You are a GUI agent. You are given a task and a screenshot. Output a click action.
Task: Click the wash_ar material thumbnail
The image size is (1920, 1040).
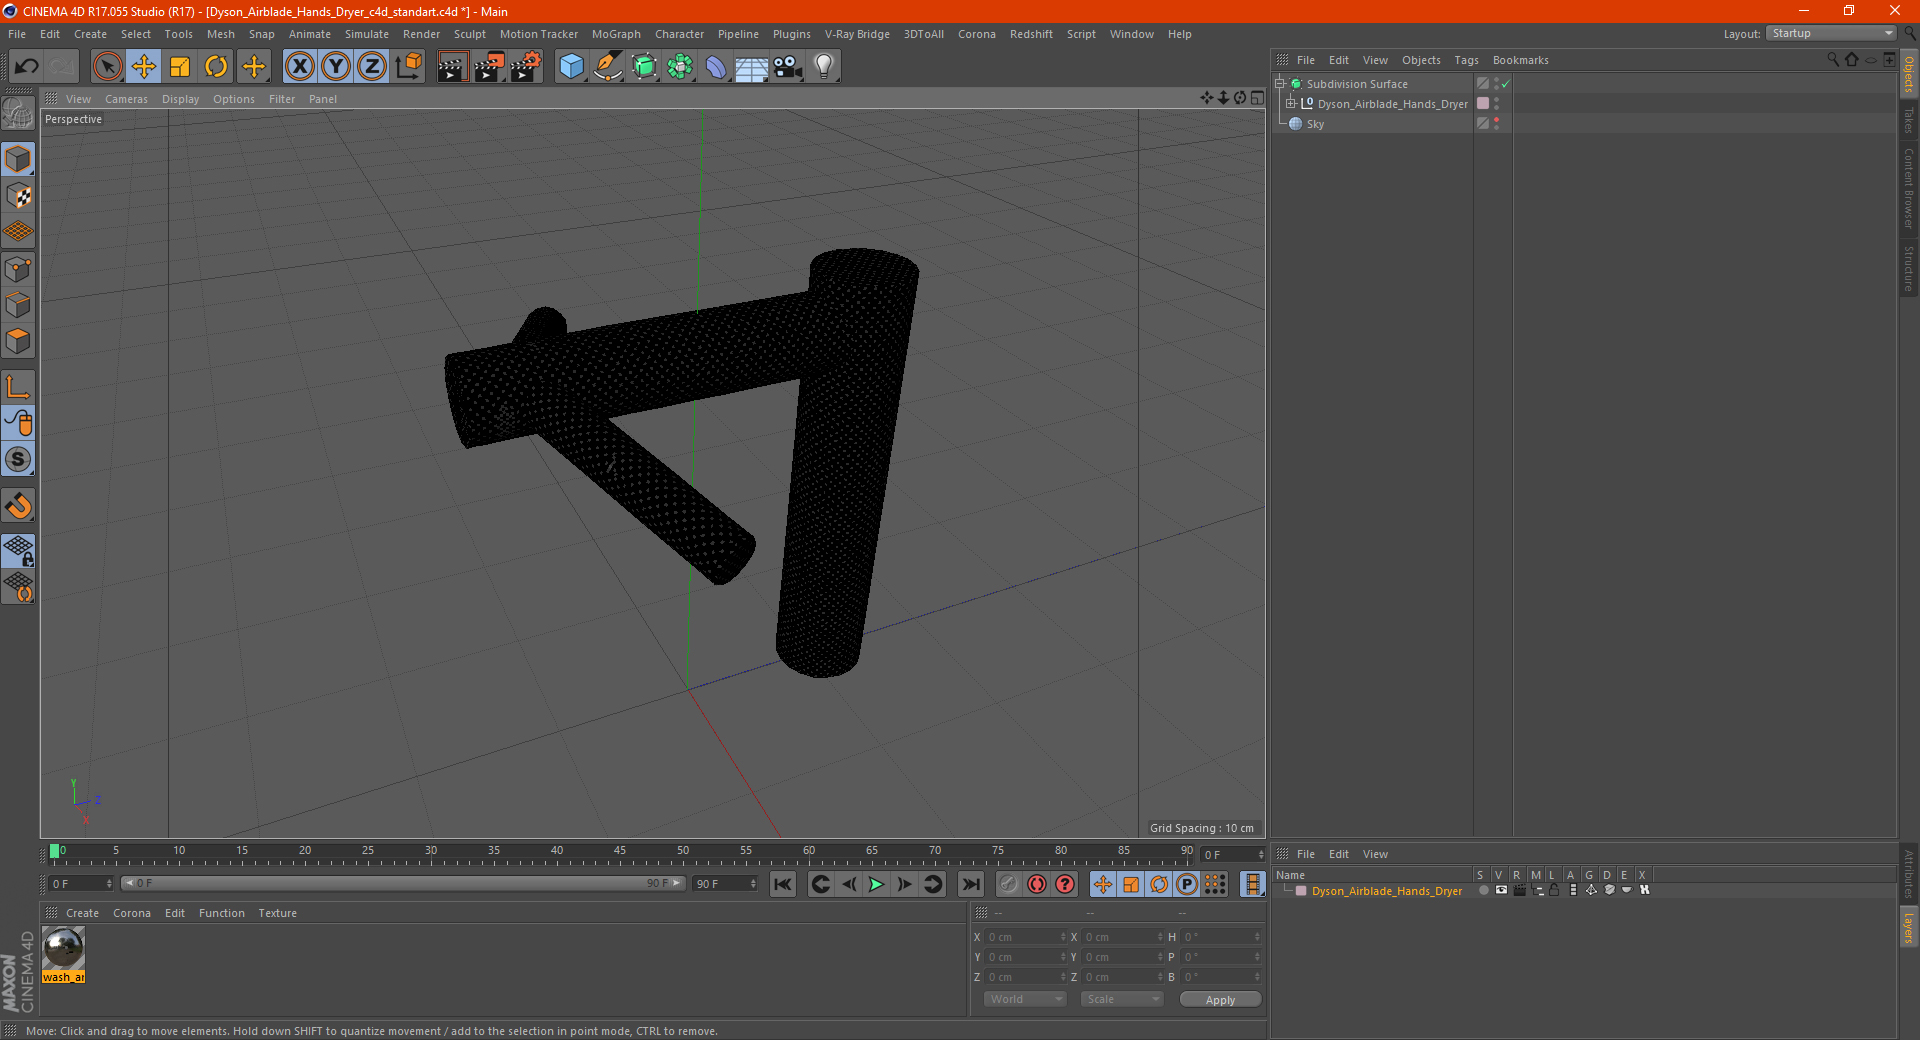pos(64,948)
